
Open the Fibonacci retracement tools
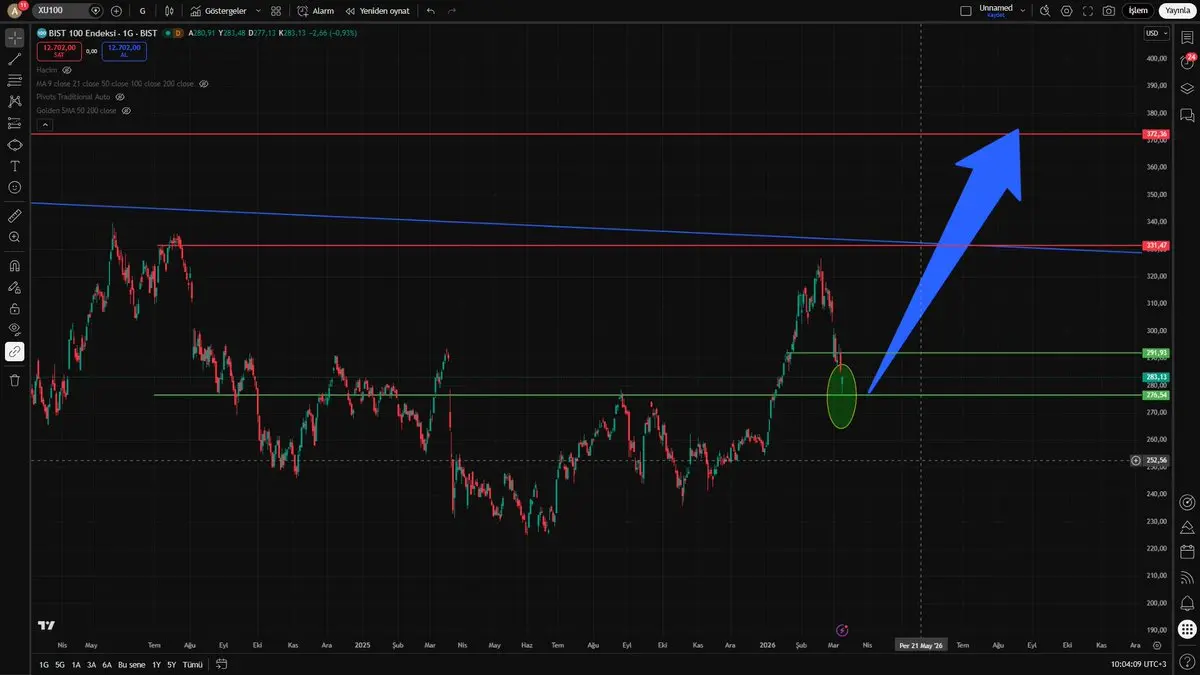click(x=15, y=80)
